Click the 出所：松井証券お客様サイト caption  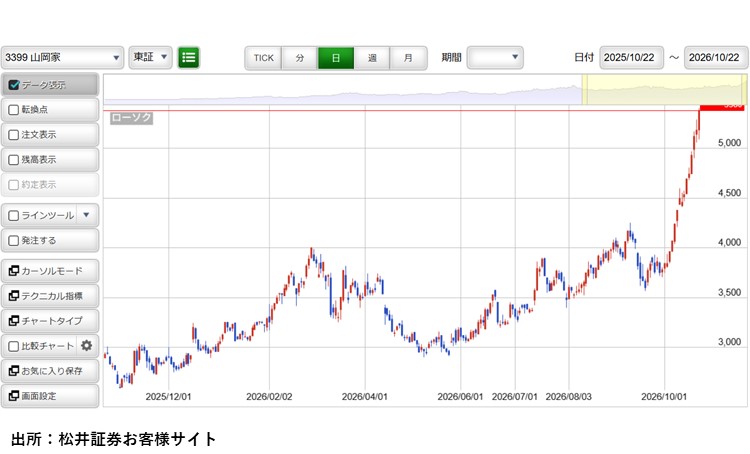pyautogui.click(x=114, y=439)
